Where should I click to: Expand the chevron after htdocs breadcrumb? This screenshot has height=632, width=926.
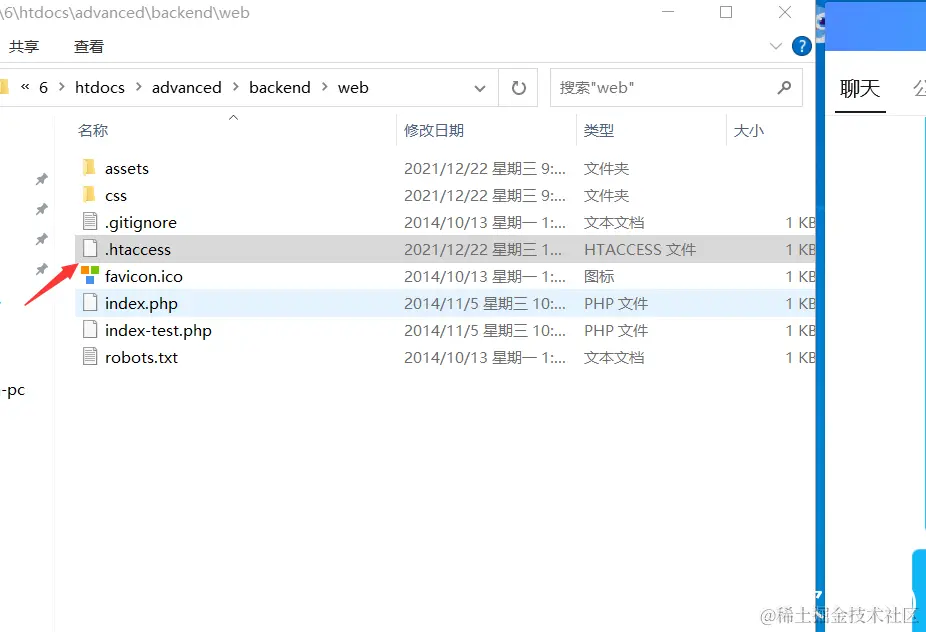coord(139,87)
